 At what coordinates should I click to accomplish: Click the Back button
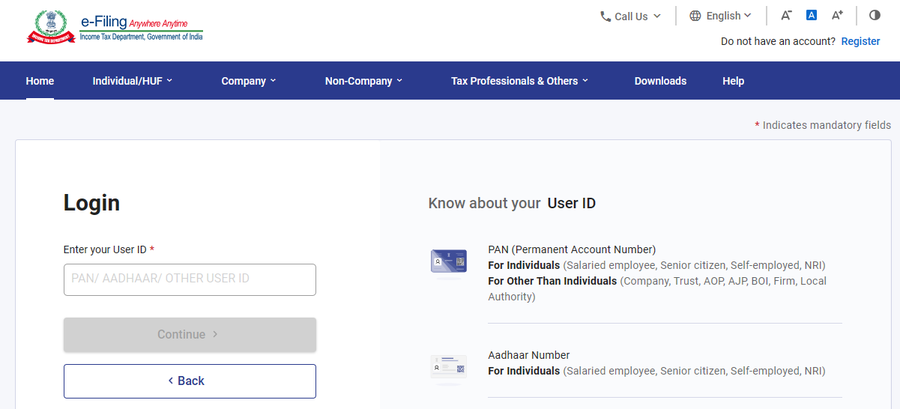(x=189, y=381)
